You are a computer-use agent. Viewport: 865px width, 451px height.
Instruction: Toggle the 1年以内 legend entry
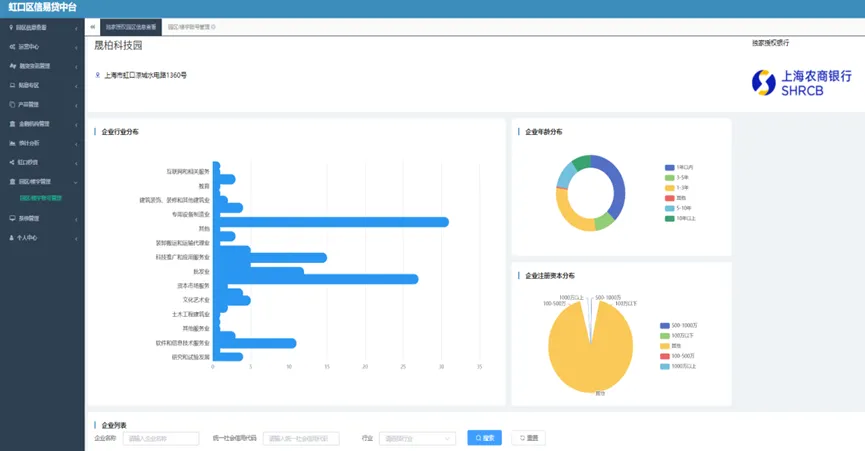pos(679,167)
